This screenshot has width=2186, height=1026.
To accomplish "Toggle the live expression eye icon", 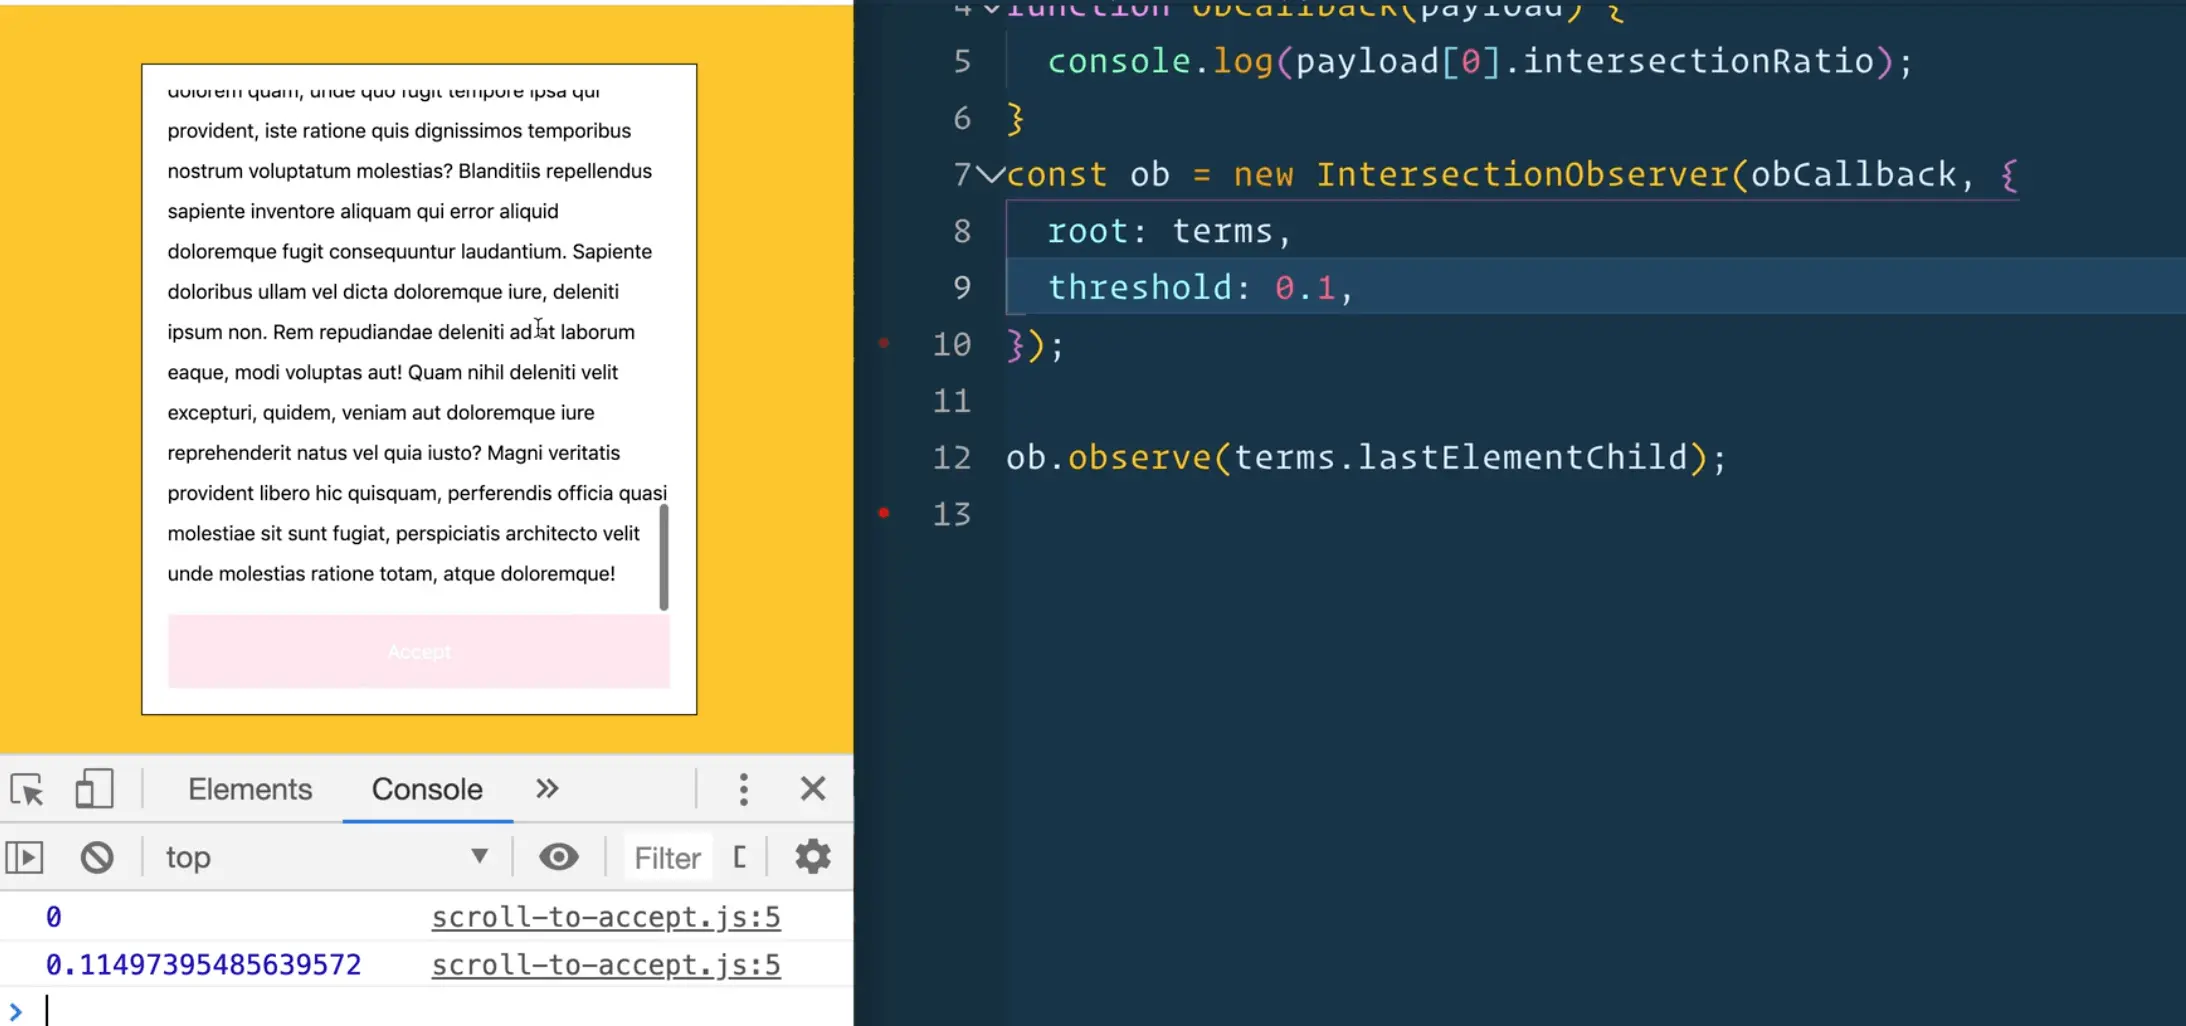I will click(558, 857).
